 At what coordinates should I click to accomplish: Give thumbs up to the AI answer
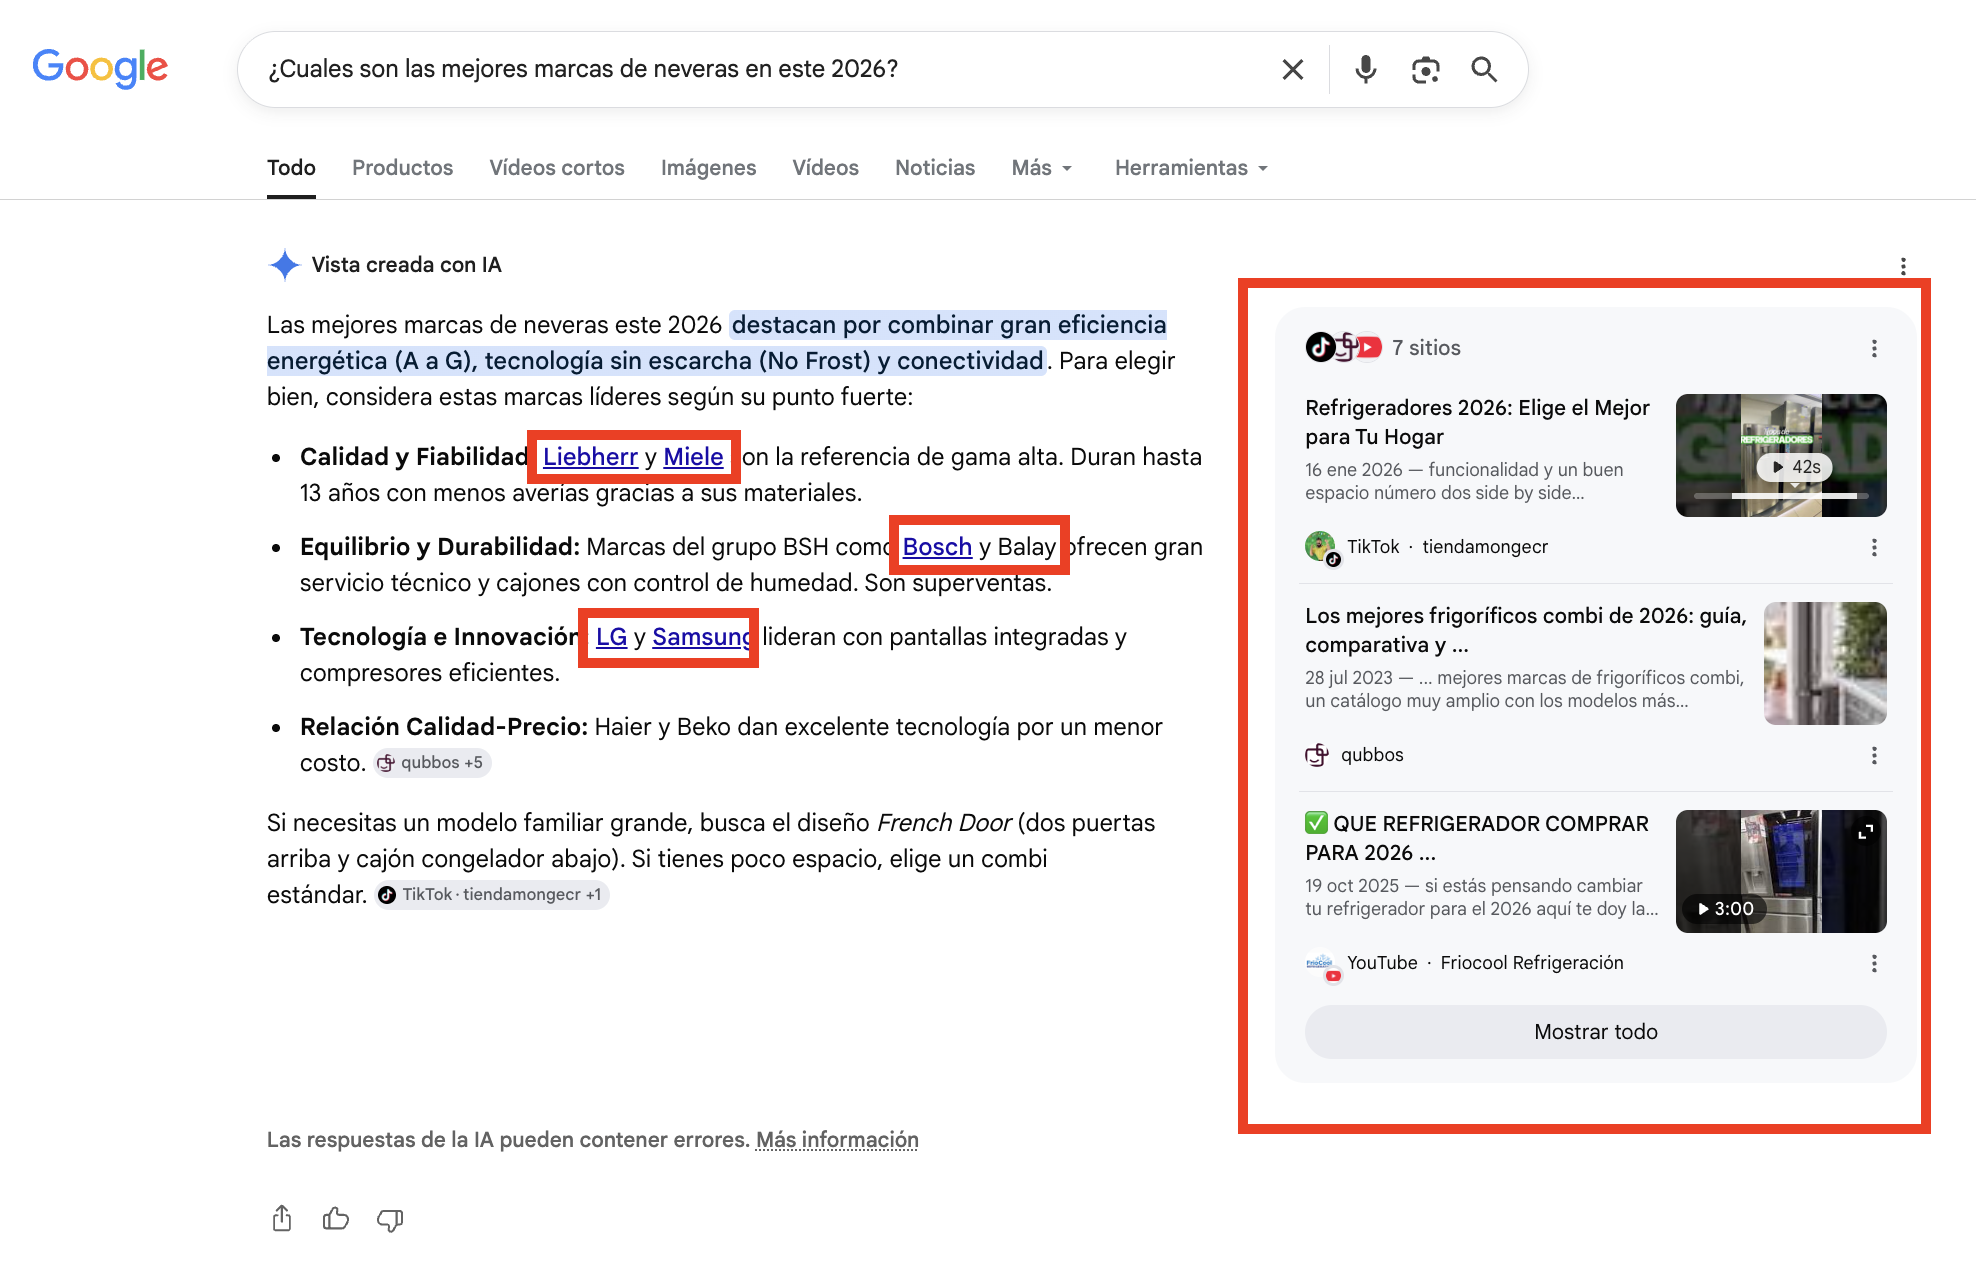coord(336,1219)
